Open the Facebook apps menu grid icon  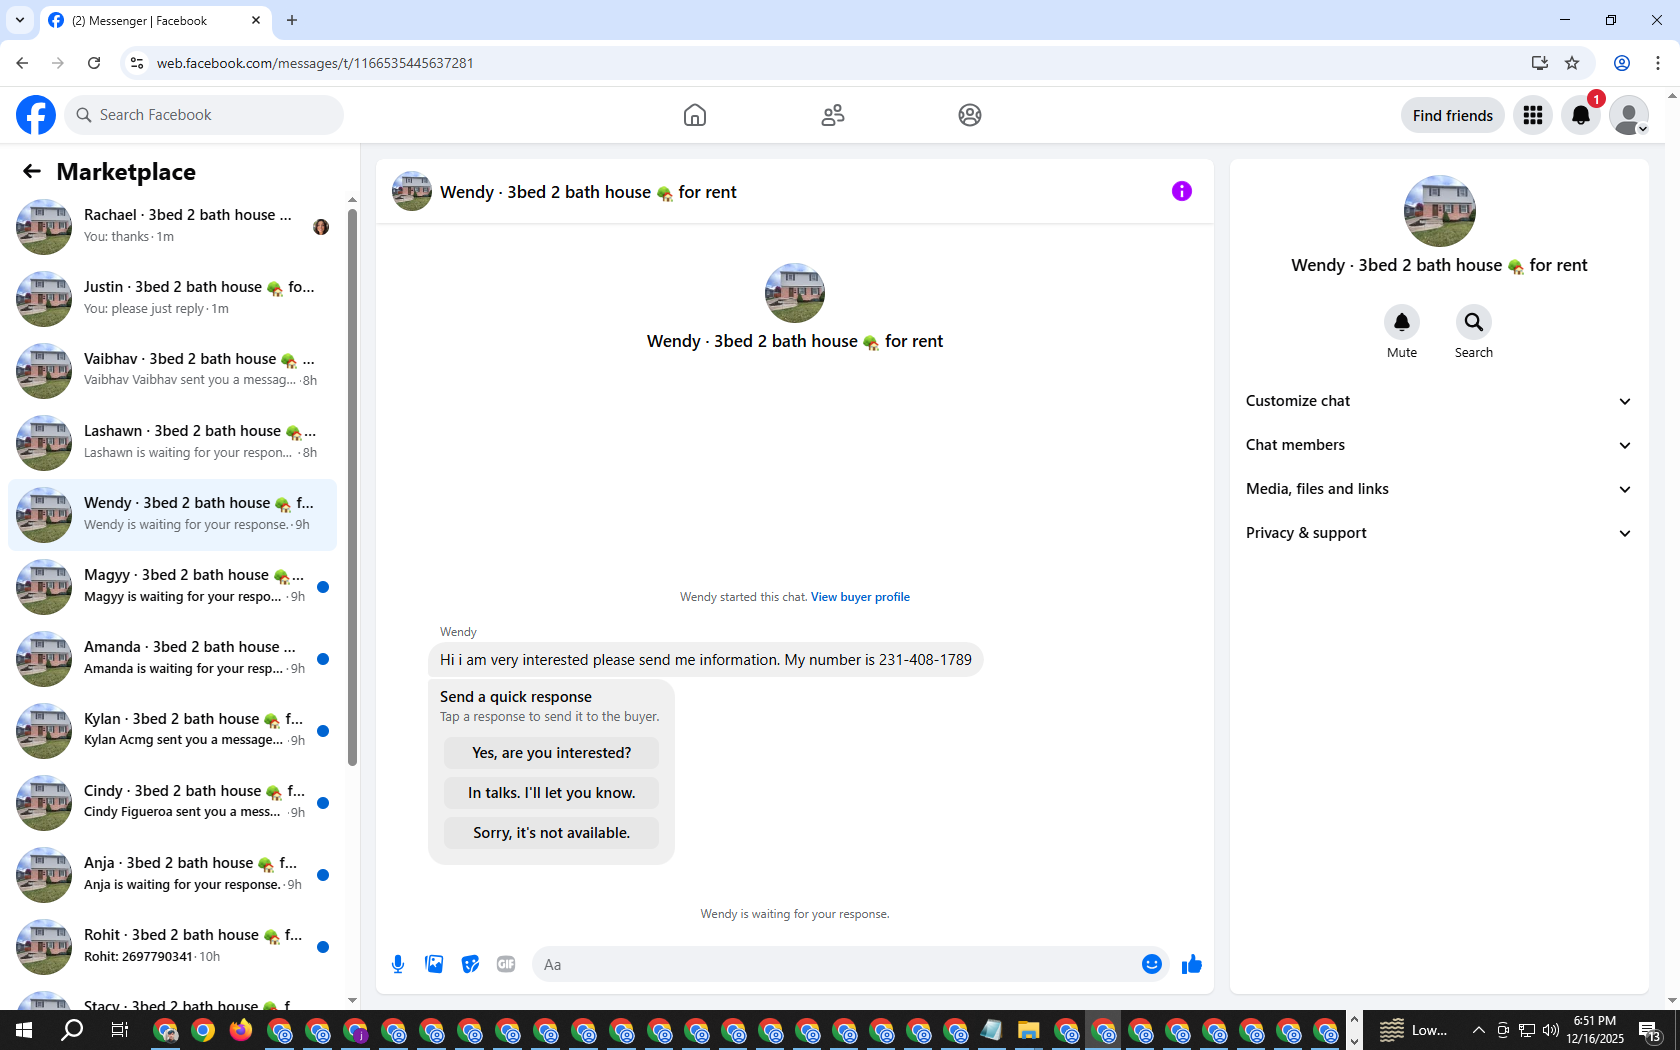(1533, 115)
